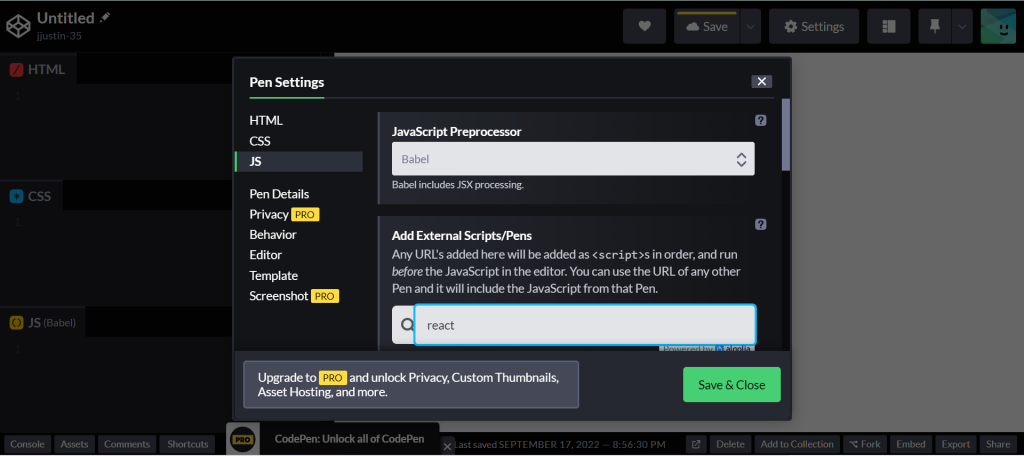Click the CodePen logo icon
This screenshot has width=1024, height=456.
click(x=18, y=26)
